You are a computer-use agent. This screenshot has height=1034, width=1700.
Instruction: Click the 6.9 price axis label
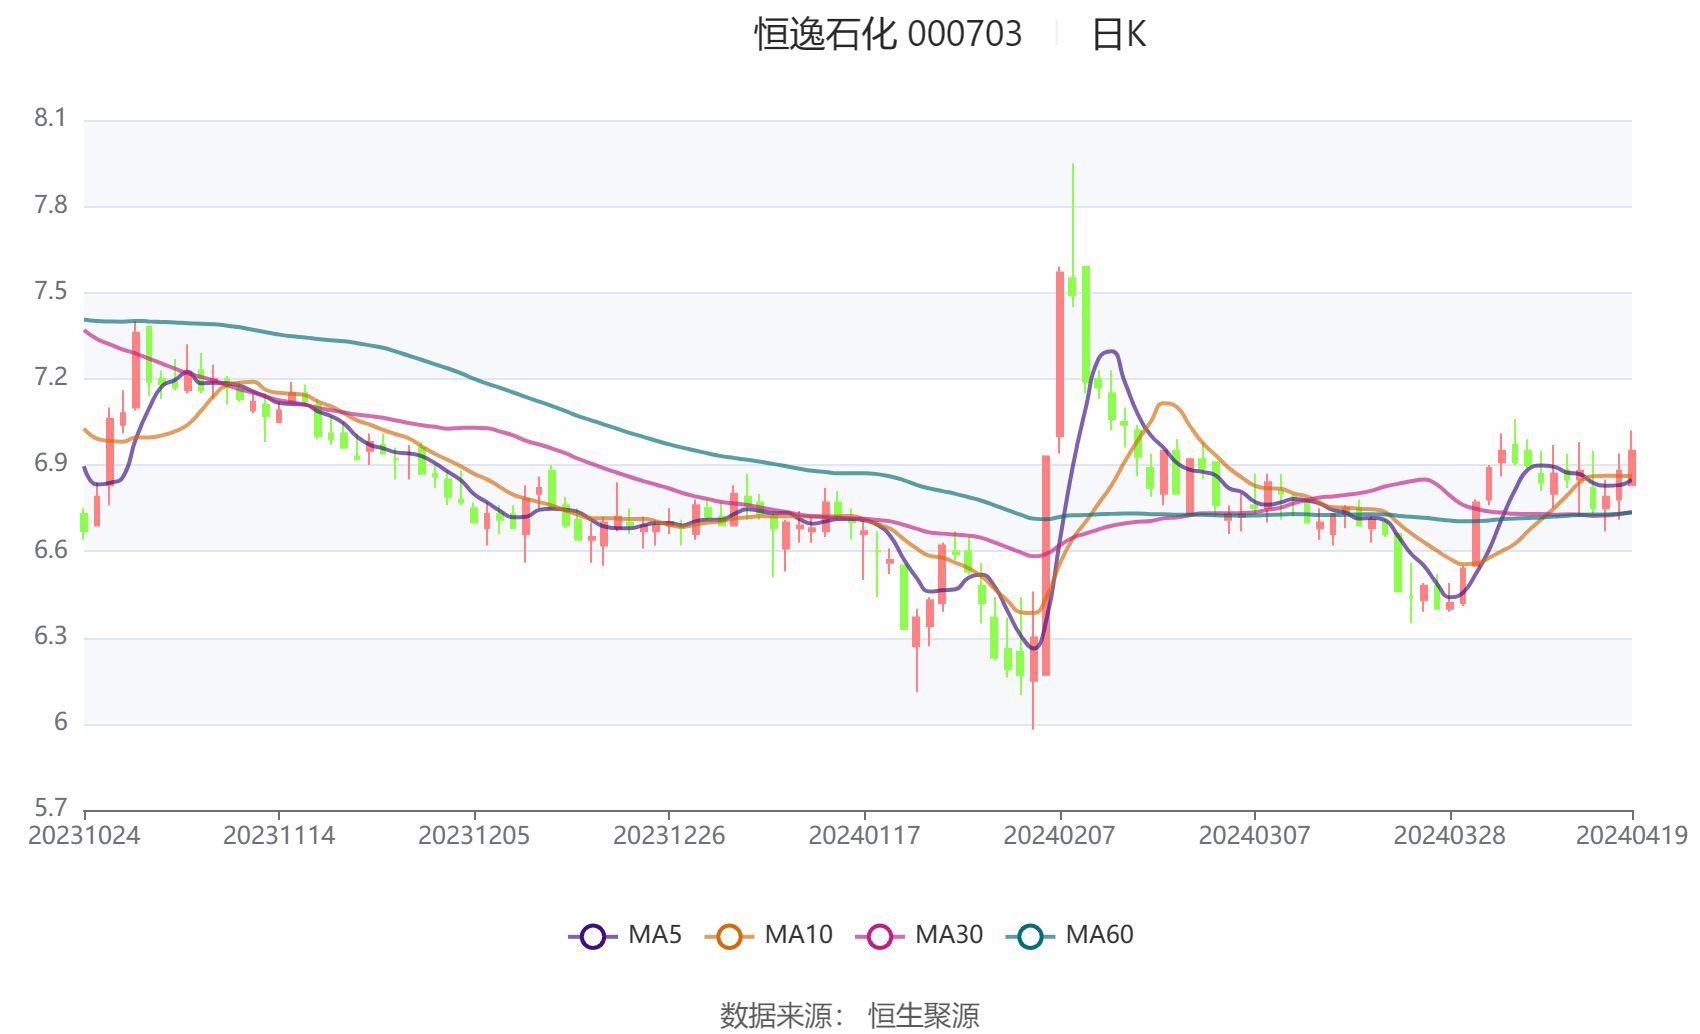(x=50, y=463)
